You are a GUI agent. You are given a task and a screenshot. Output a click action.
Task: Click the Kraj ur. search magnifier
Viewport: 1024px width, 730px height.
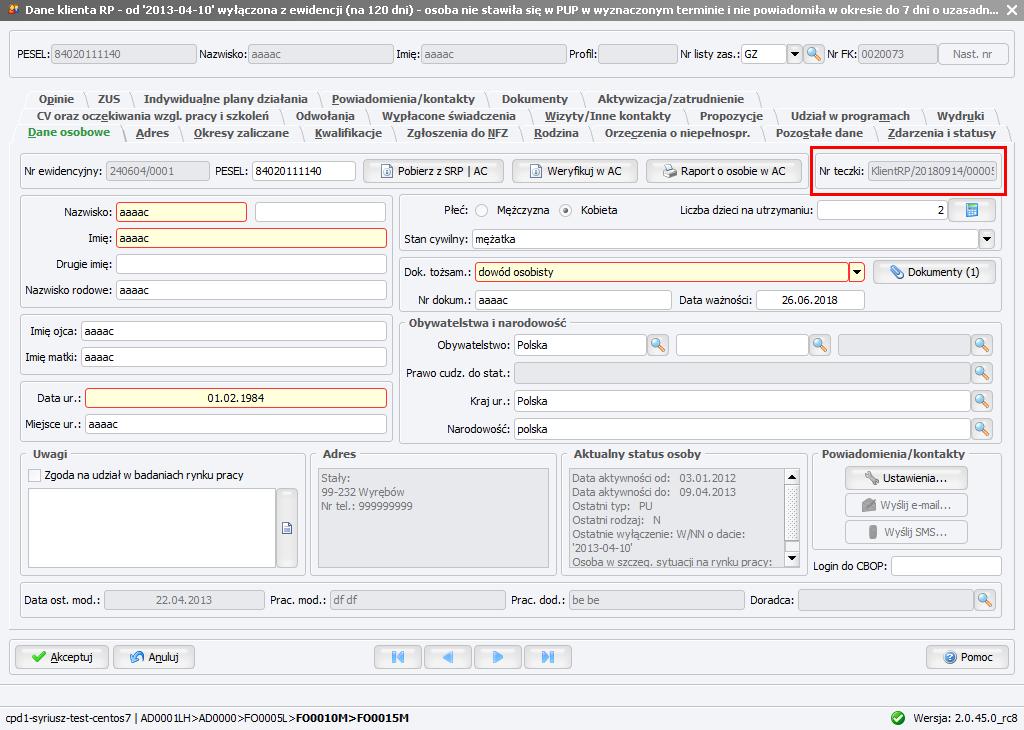[x=982, y=401]
